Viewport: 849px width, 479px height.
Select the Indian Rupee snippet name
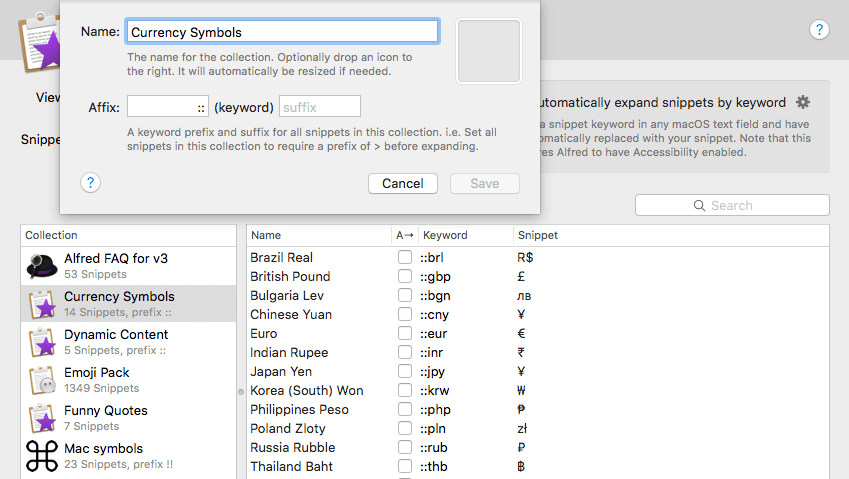coord(289,353)
